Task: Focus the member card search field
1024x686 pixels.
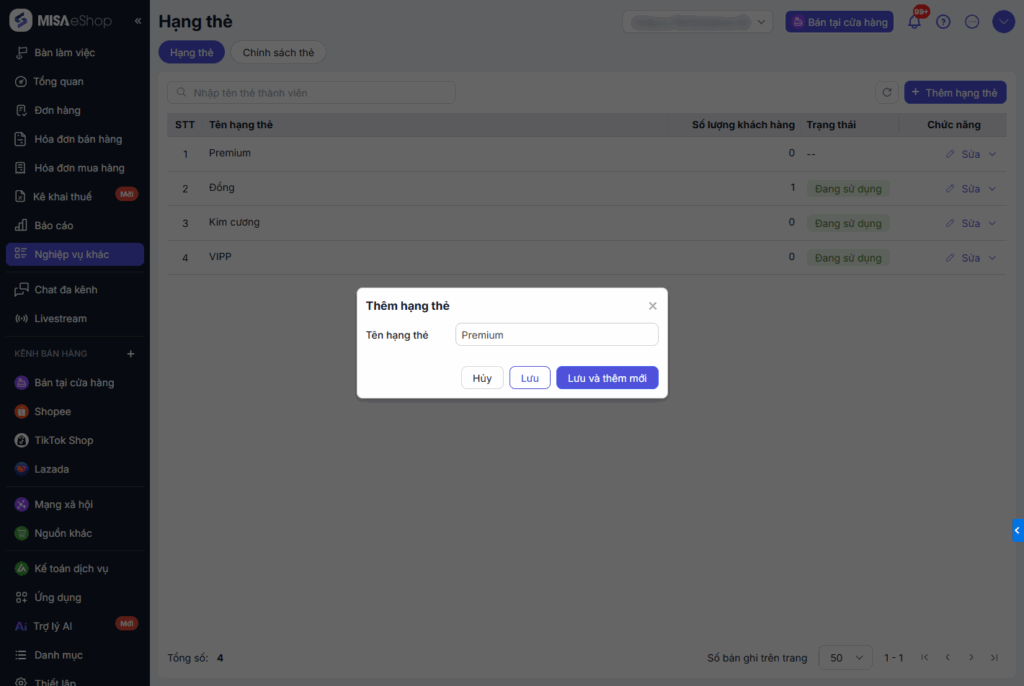Action: pyautogui.click(x=311, y=92)
